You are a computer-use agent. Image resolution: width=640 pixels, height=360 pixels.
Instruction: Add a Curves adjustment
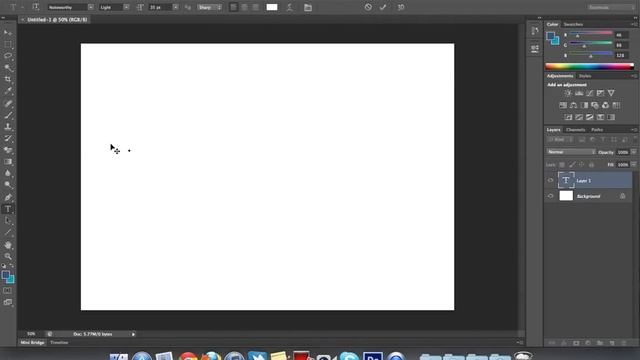[x=589, y=93]
